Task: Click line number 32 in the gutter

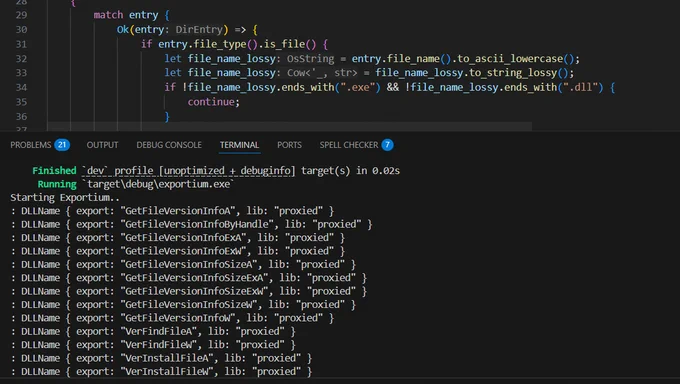Action: pyautogui.click(x=21, y=59)
